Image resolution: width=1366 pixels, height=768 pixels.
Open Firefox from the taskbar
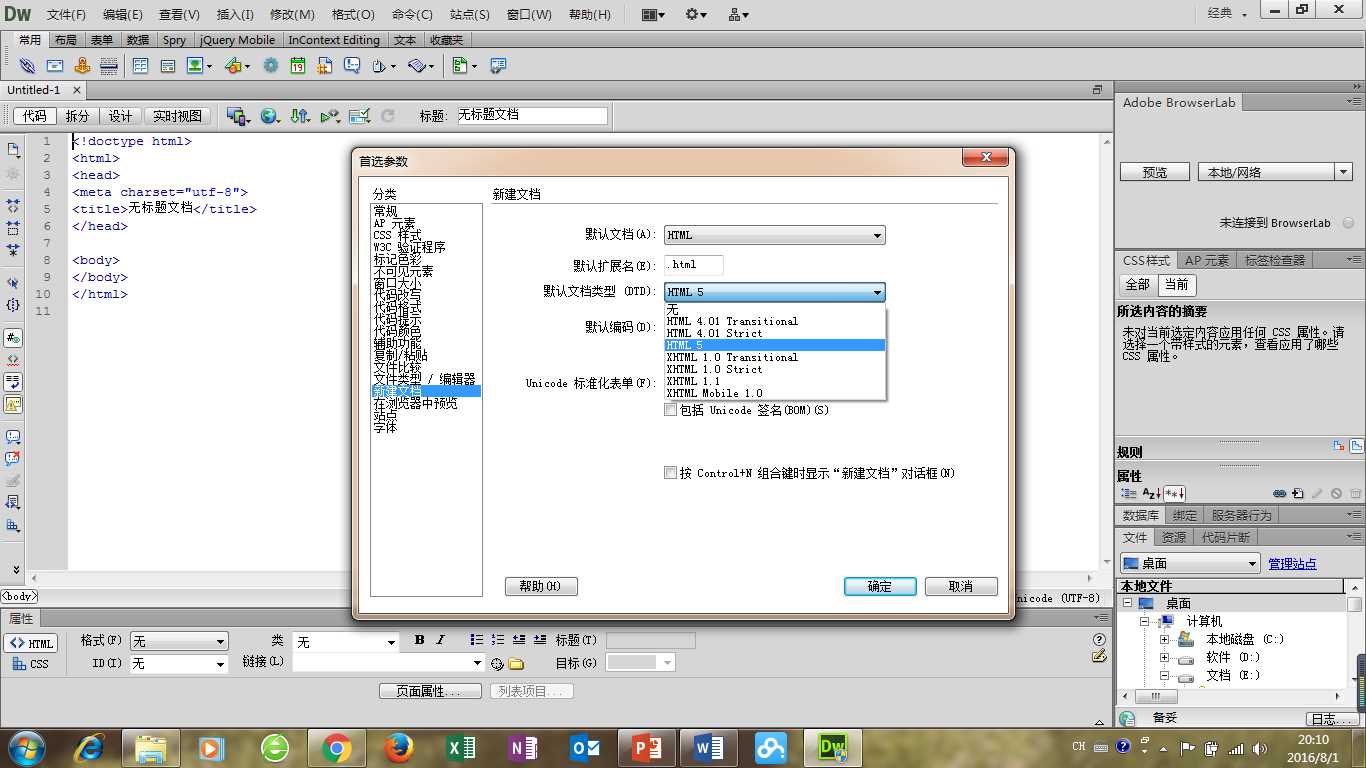[x=399, y=747]
